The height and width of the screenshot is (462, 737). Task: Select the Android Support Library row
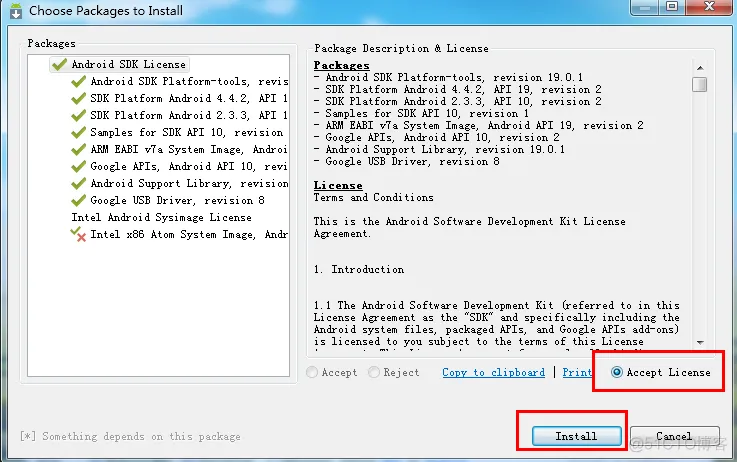180,183
